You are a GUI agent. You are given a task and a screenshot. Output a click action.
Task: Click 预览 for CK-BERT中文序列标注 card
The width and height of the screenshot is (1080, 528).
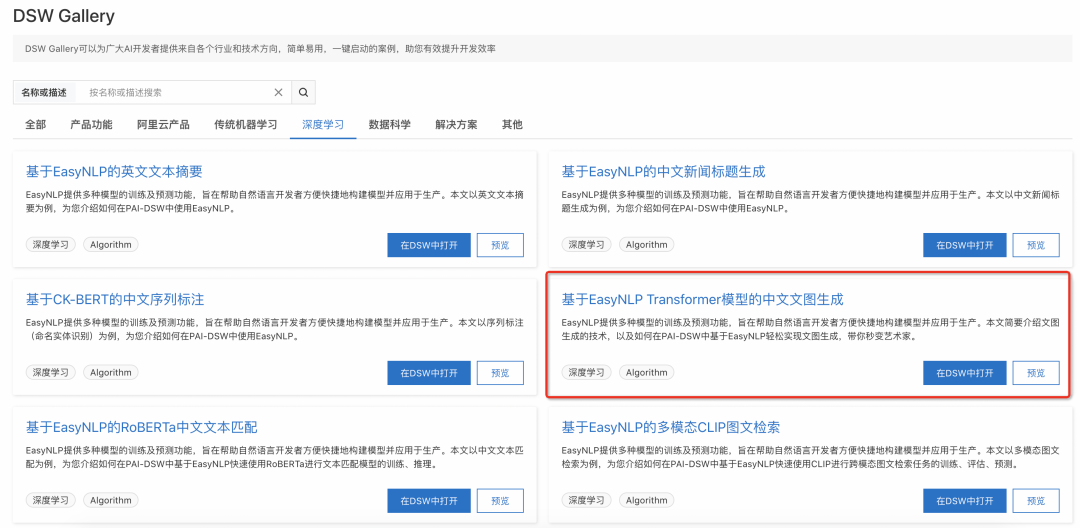[500, 373]
